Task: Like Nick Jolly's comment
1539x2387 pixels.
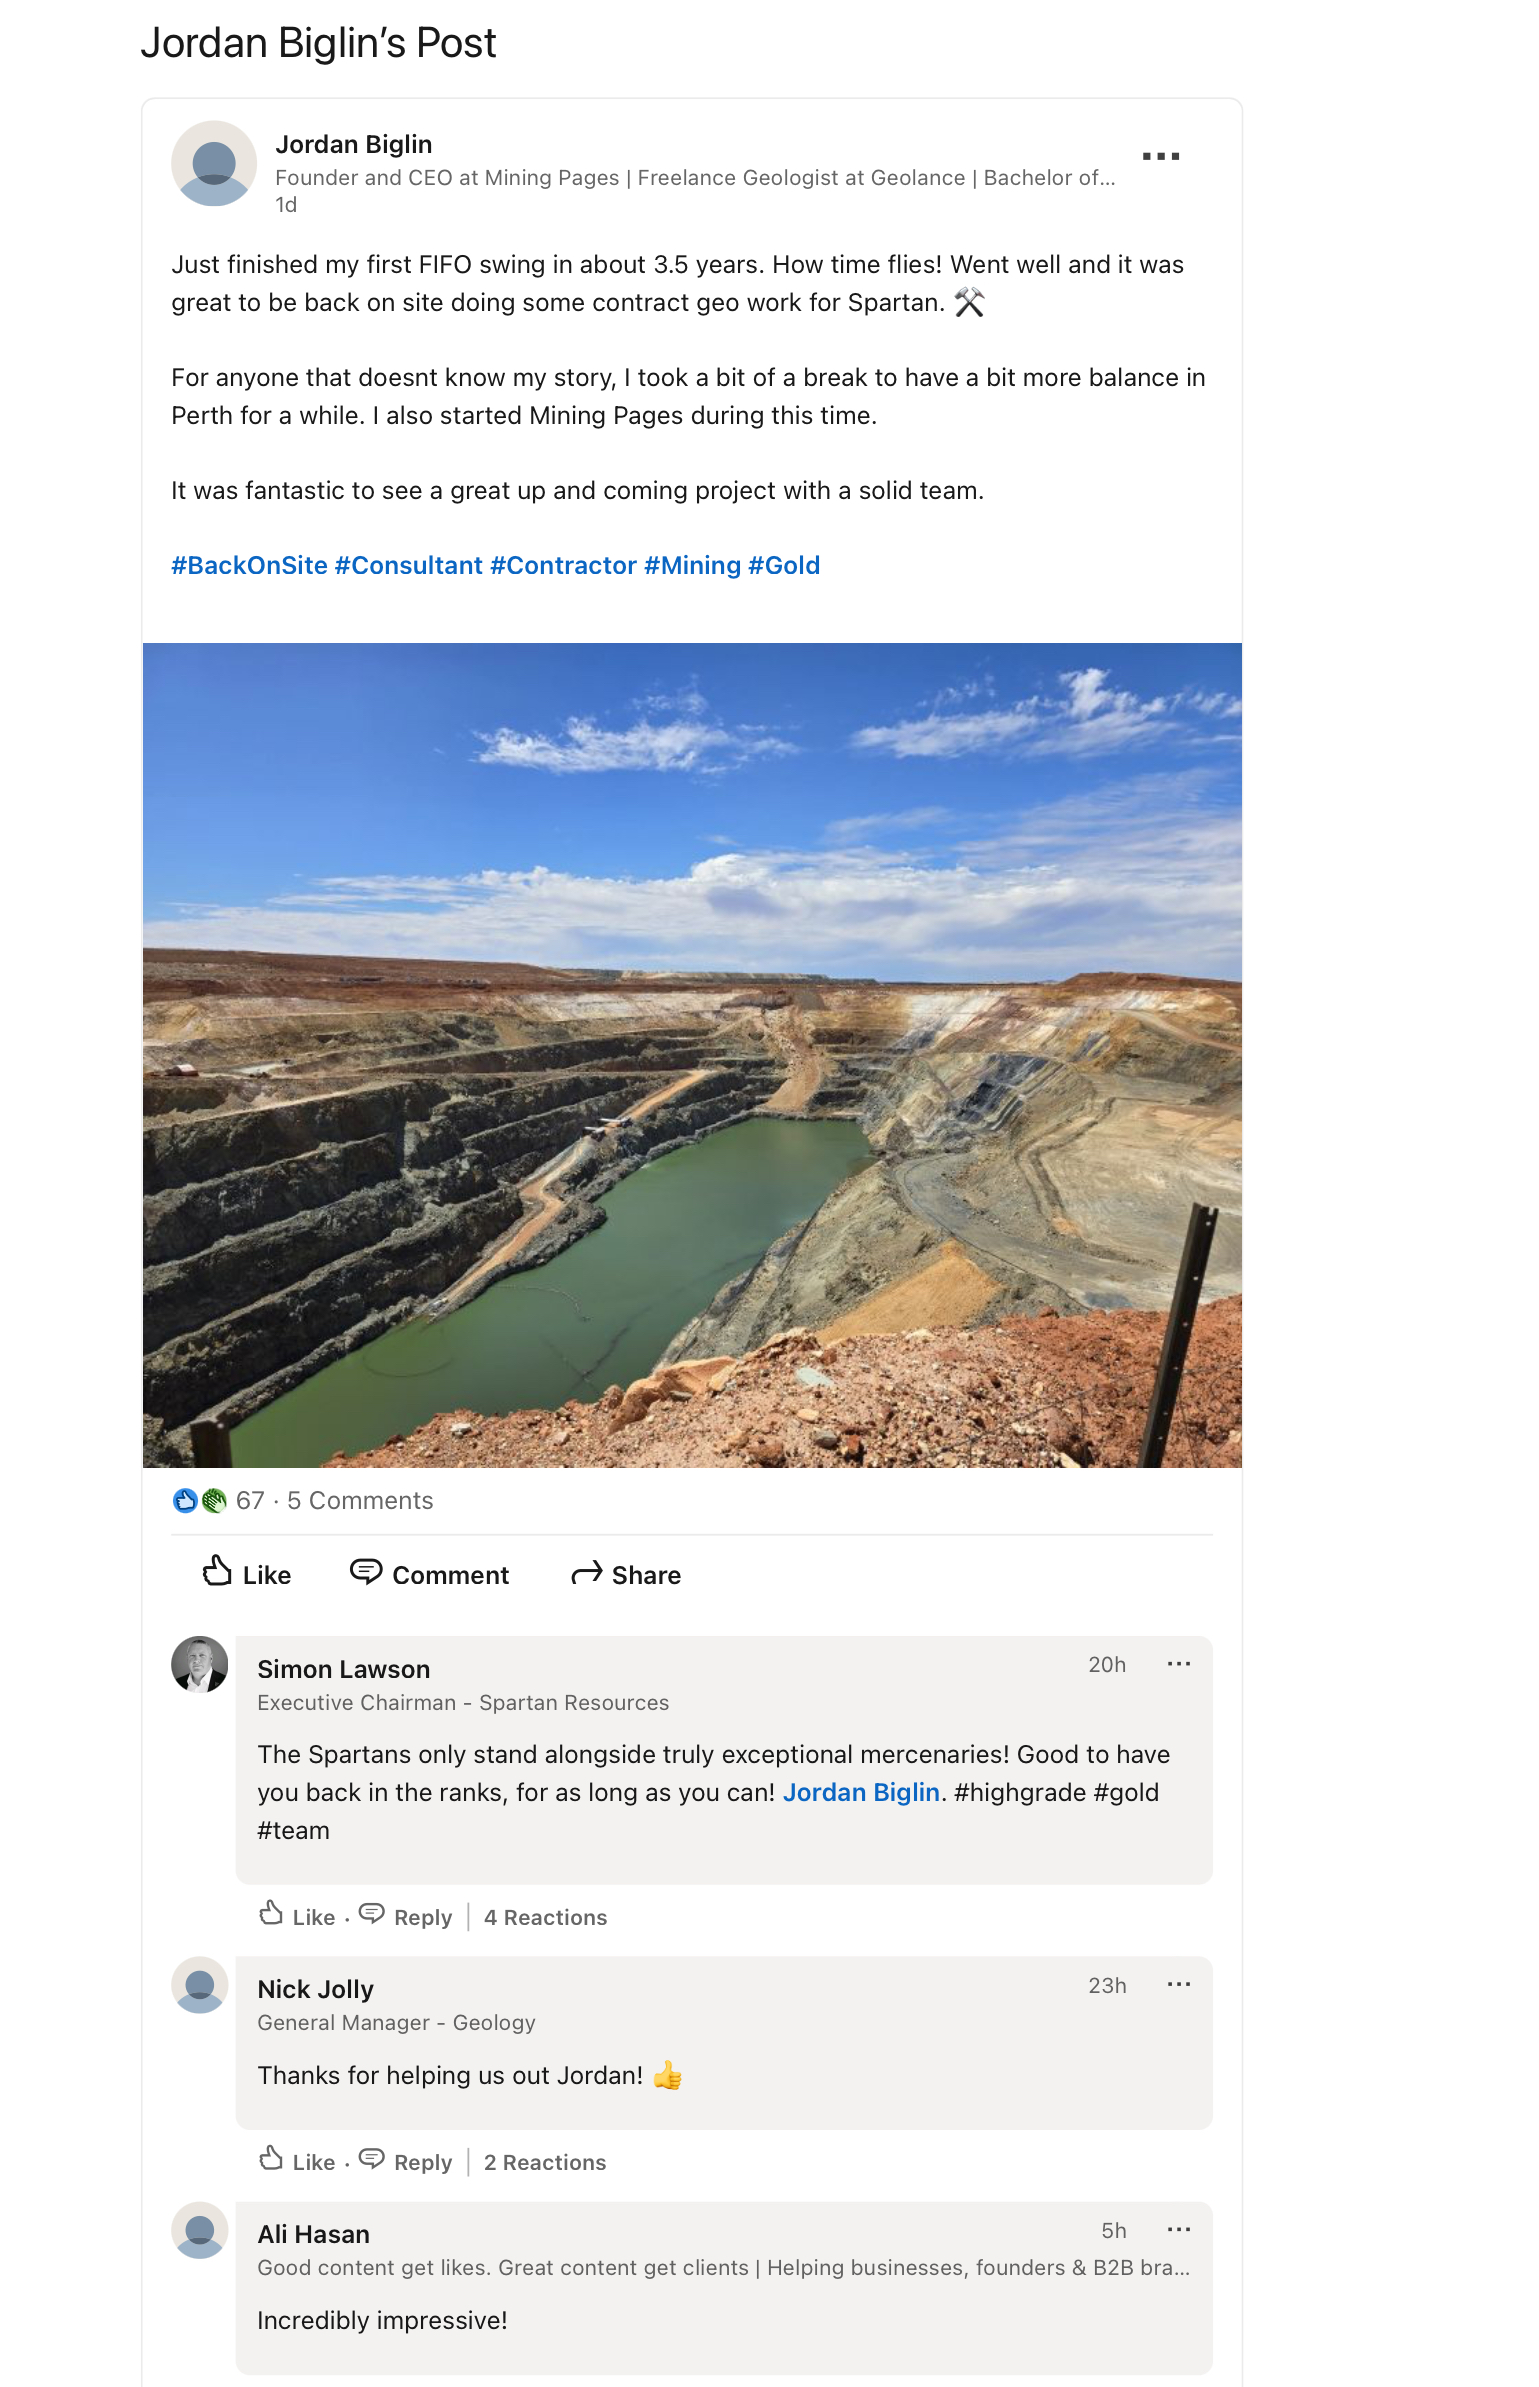Action: (x=297, y=2161)
